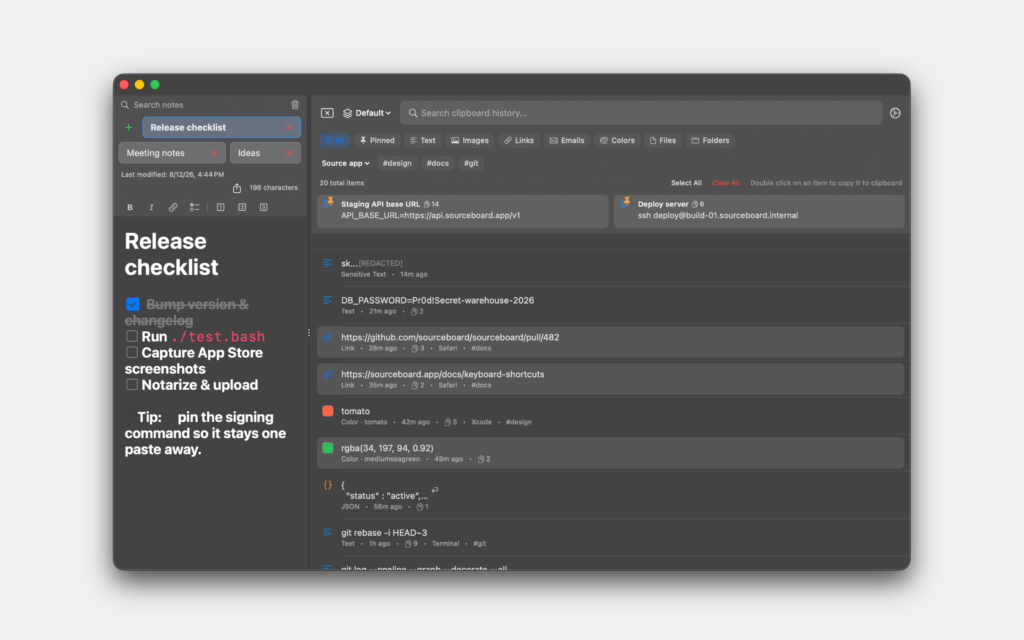This screenshot has height=640, width=1024.
Task: Click the link icon of the keyboard-shortcuts URL item
Action: (x=328, y=374)
